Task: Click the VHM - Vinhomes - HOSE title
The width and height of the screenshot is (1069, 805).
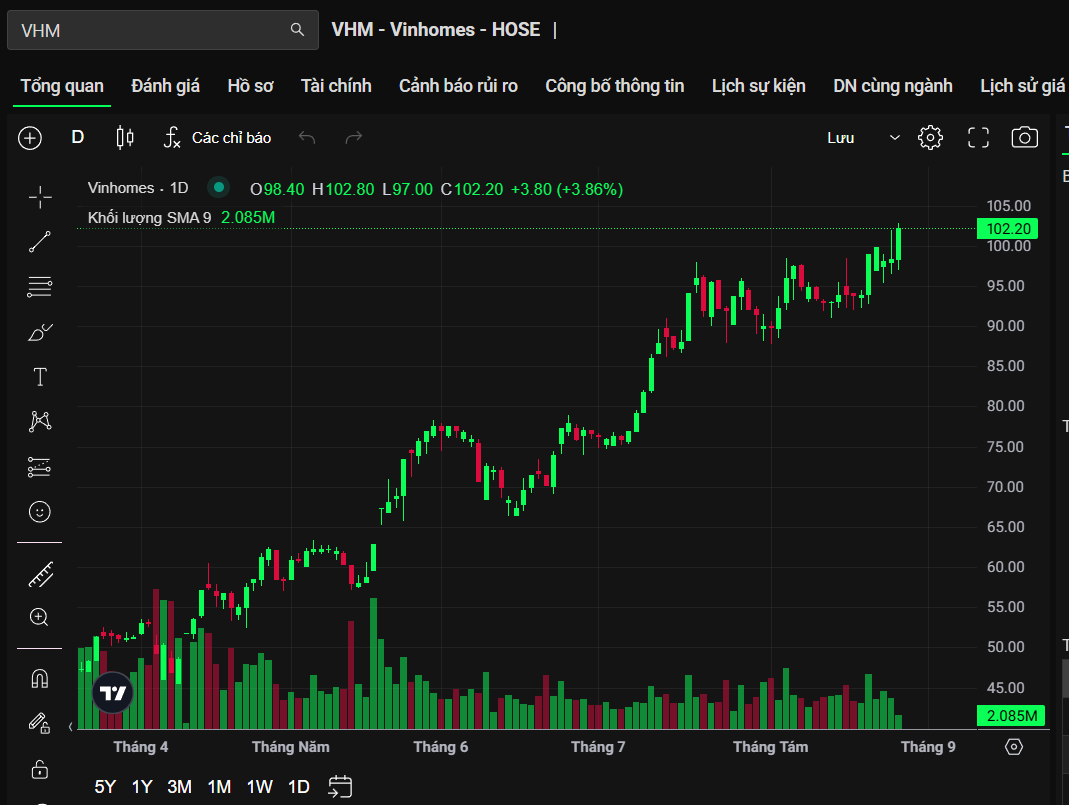Action: coord(436,30)
